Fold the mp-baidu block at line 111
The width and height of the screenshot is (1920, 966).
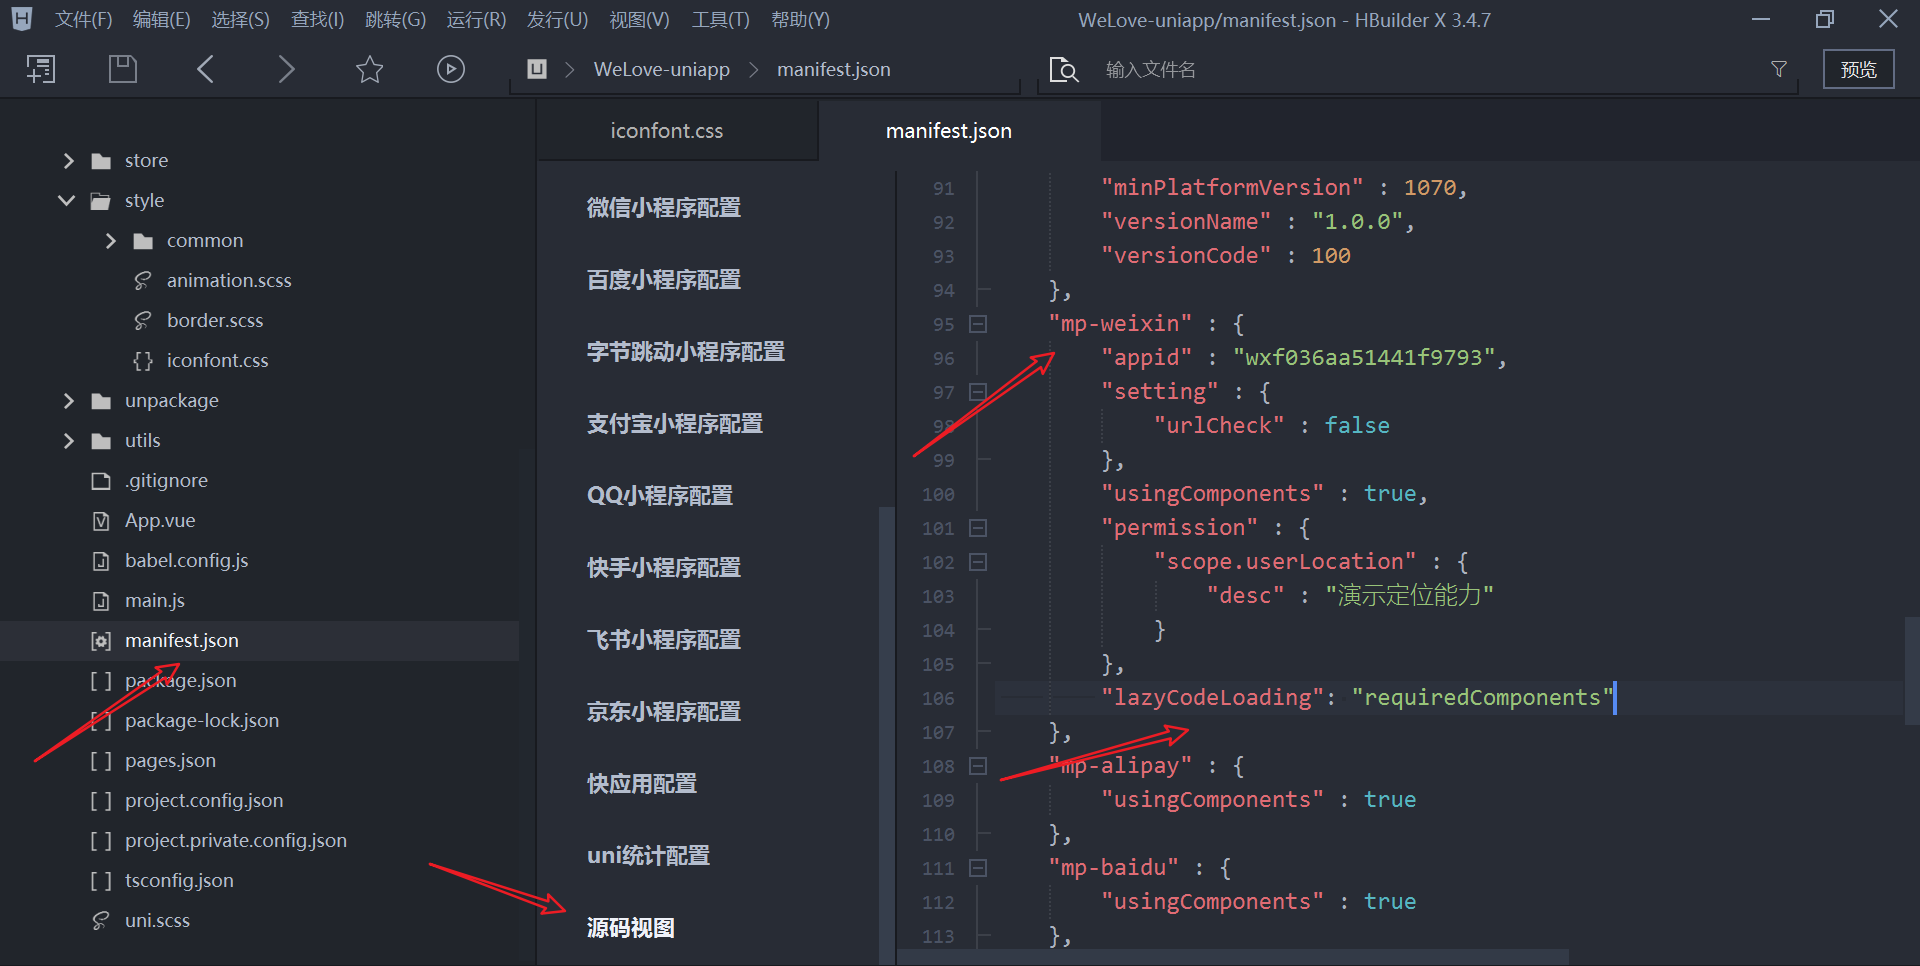pyautogui.click(x=978, y=868)
